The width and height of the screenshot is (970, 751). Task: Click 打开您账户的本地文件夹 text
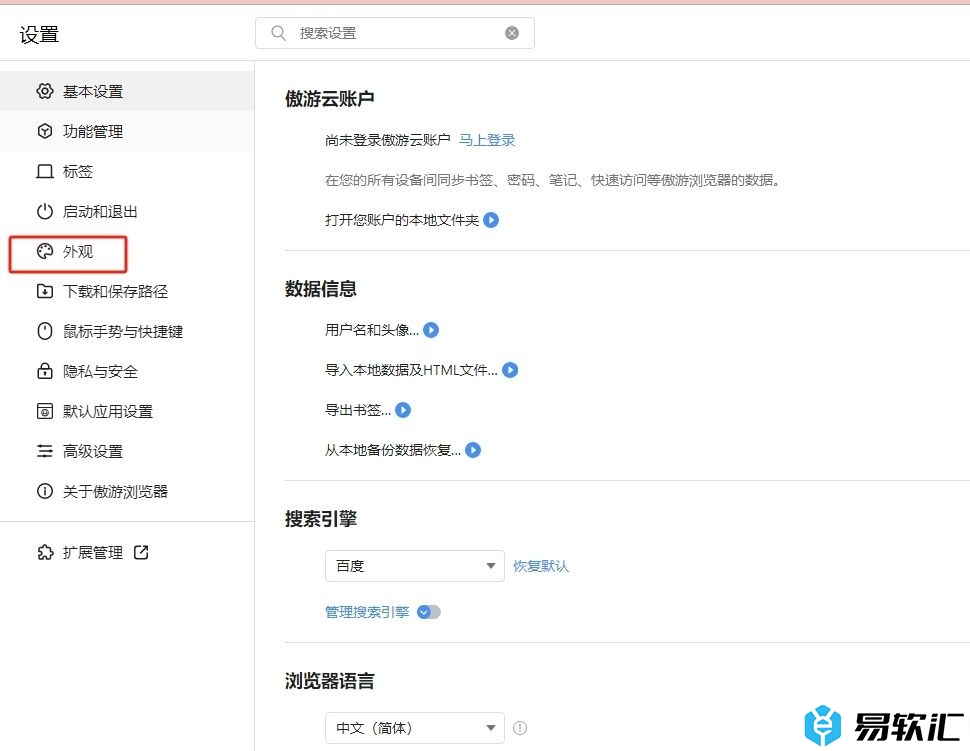401,220
